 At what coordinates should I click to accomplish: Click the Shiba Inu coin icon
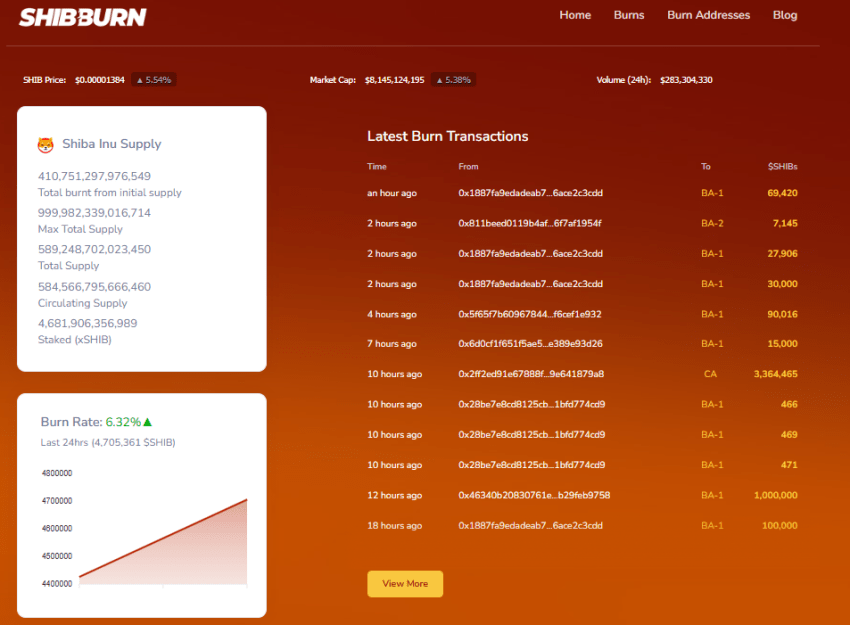tap(46, 145)
